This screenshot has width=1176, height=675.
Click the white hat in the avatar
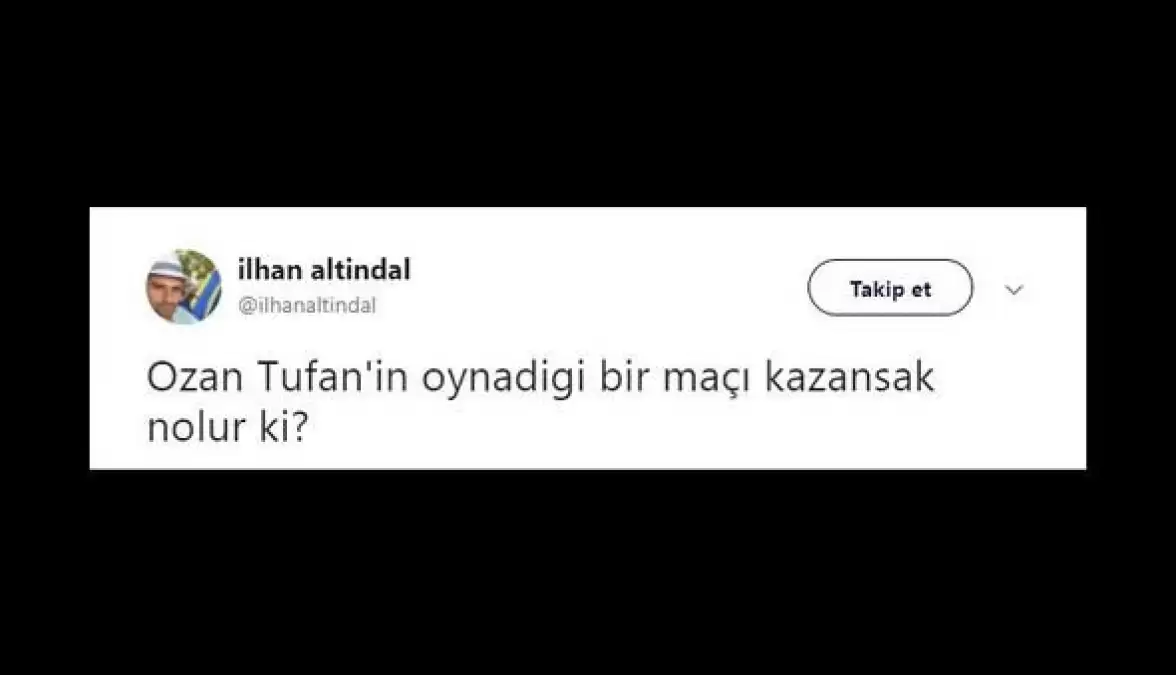click(166, 265)
